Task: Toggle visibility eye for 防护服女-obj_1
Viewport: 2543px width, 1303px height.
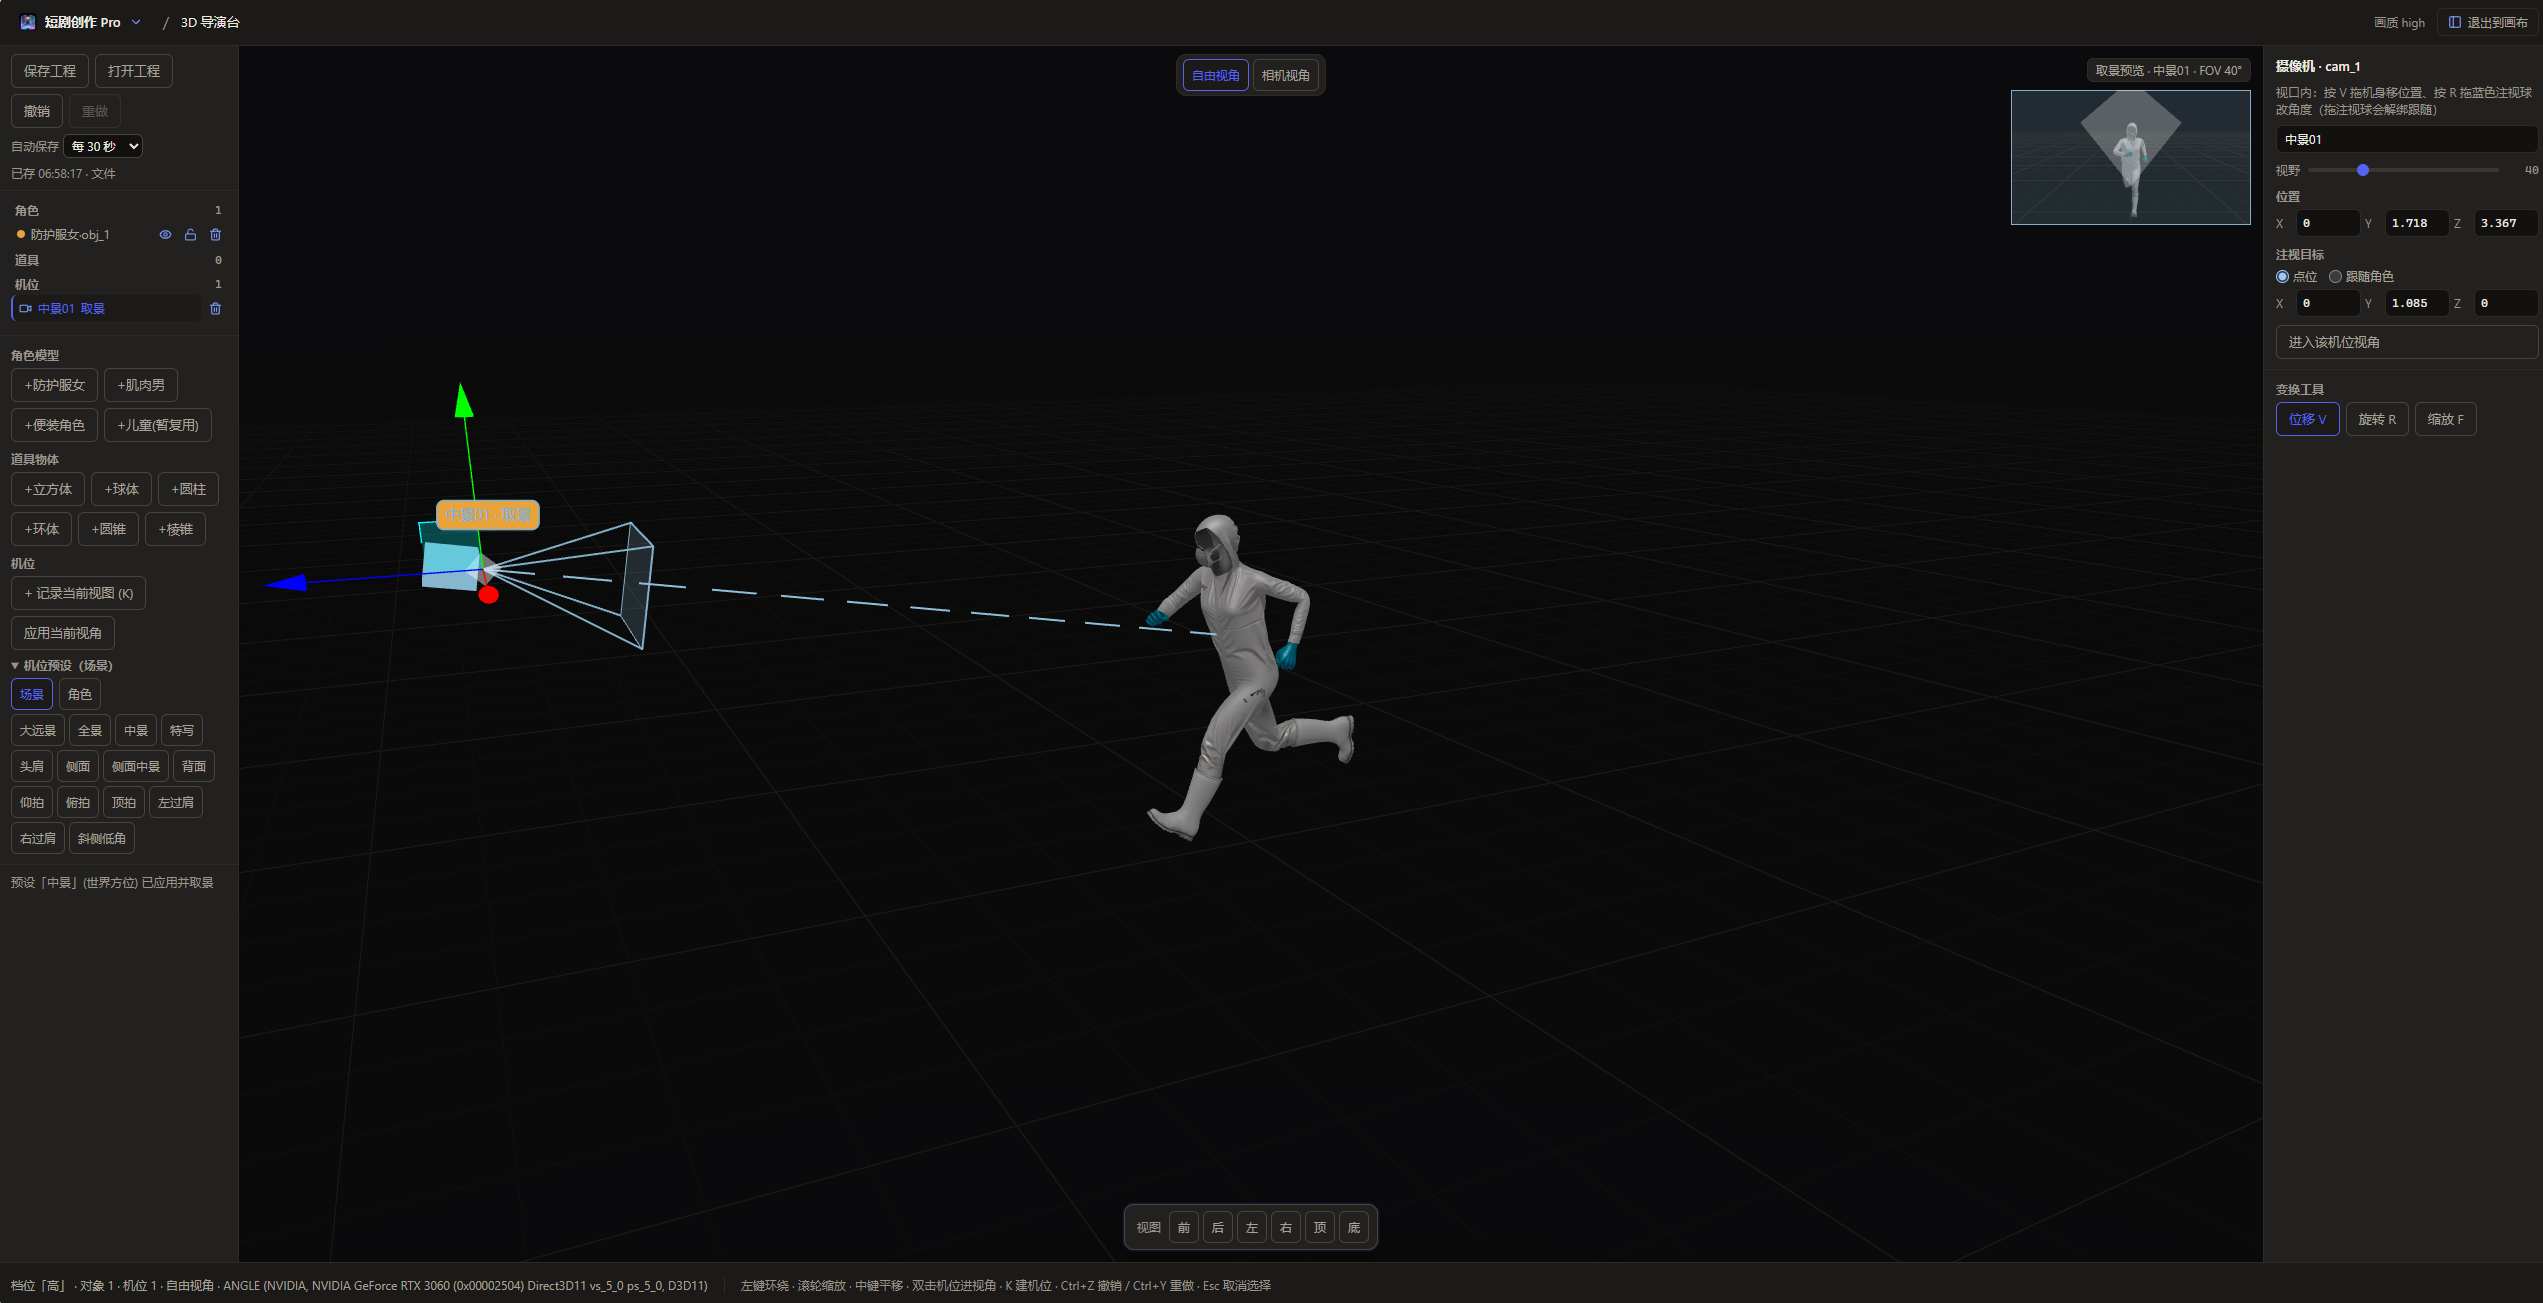Action: tap(165, 235)
